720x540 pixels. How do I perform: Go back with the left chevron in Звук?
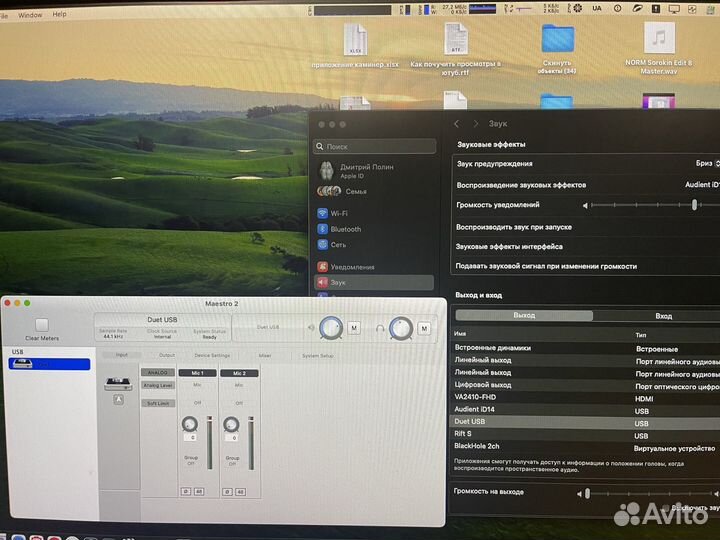tap(456, 124)
